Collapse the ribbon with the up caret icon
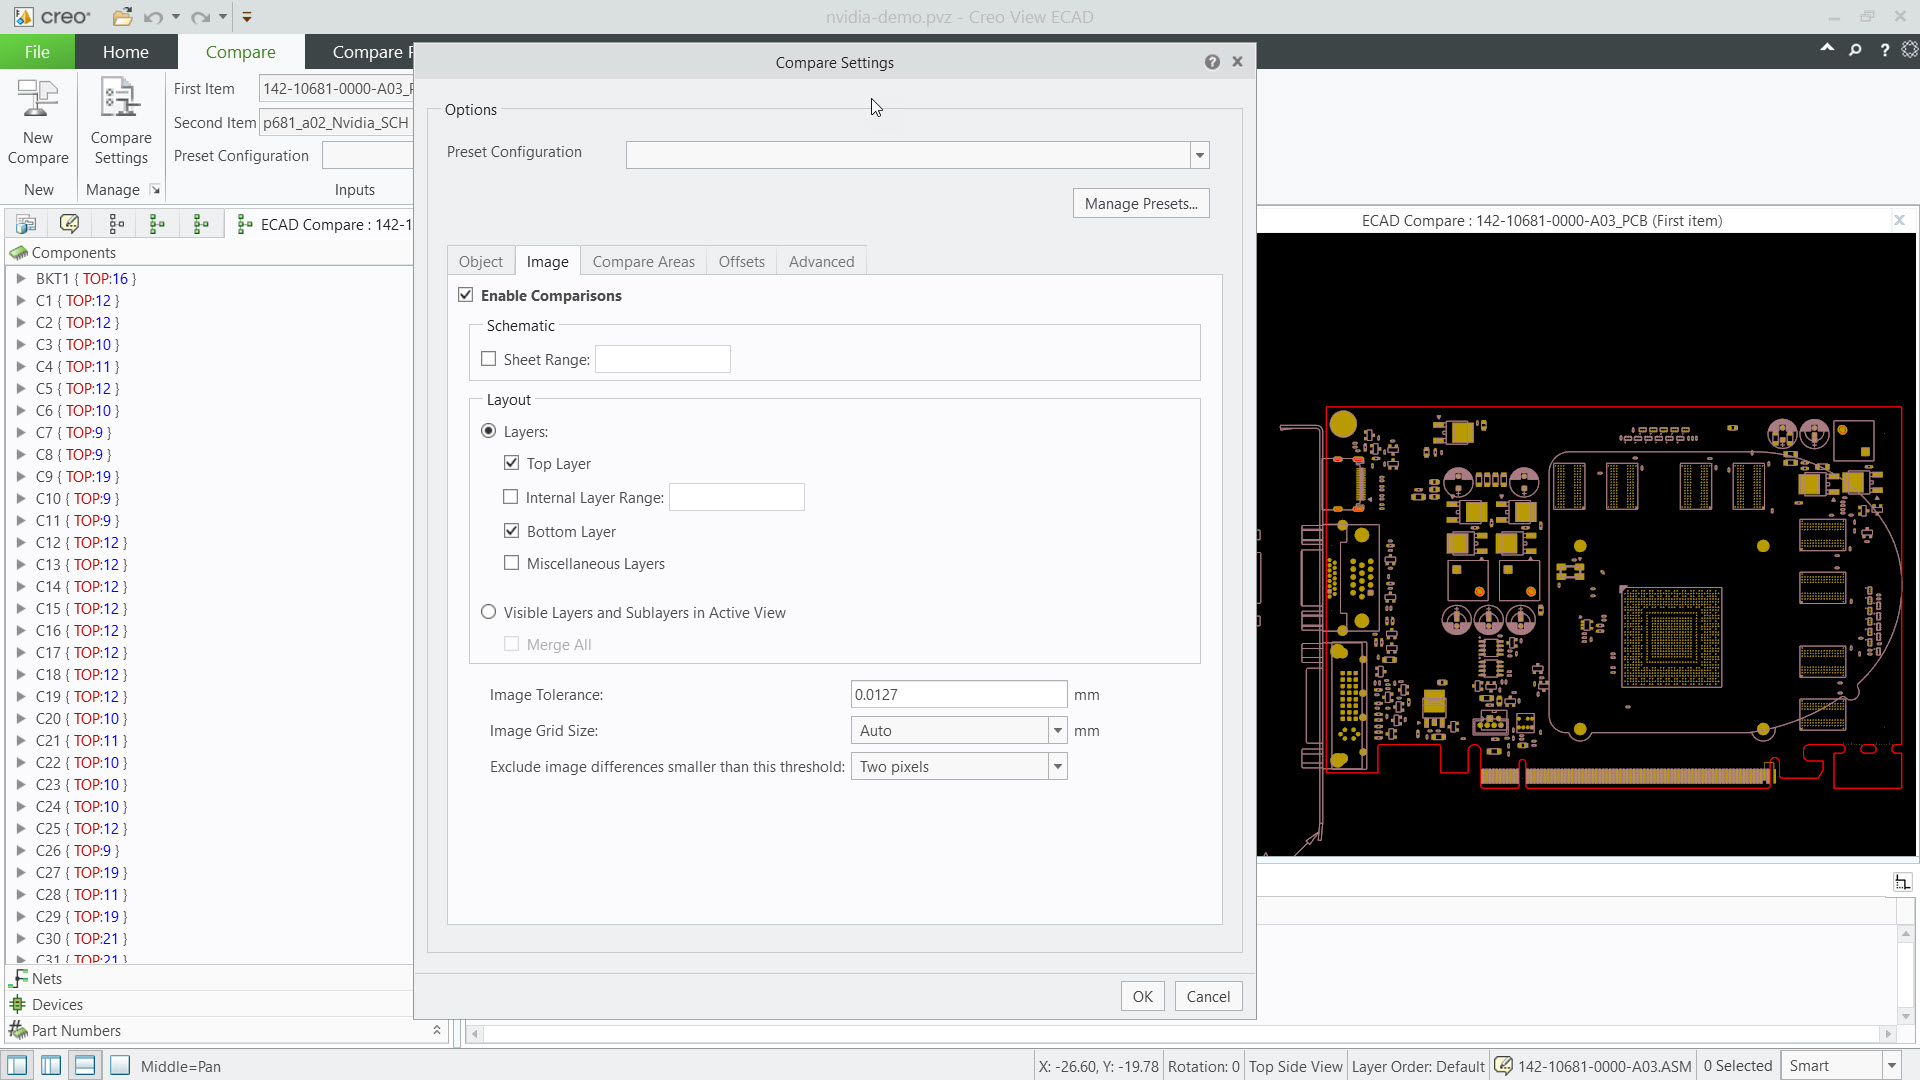The height and width of the screenshot is (1080, 1920). tap(1827, 48)
